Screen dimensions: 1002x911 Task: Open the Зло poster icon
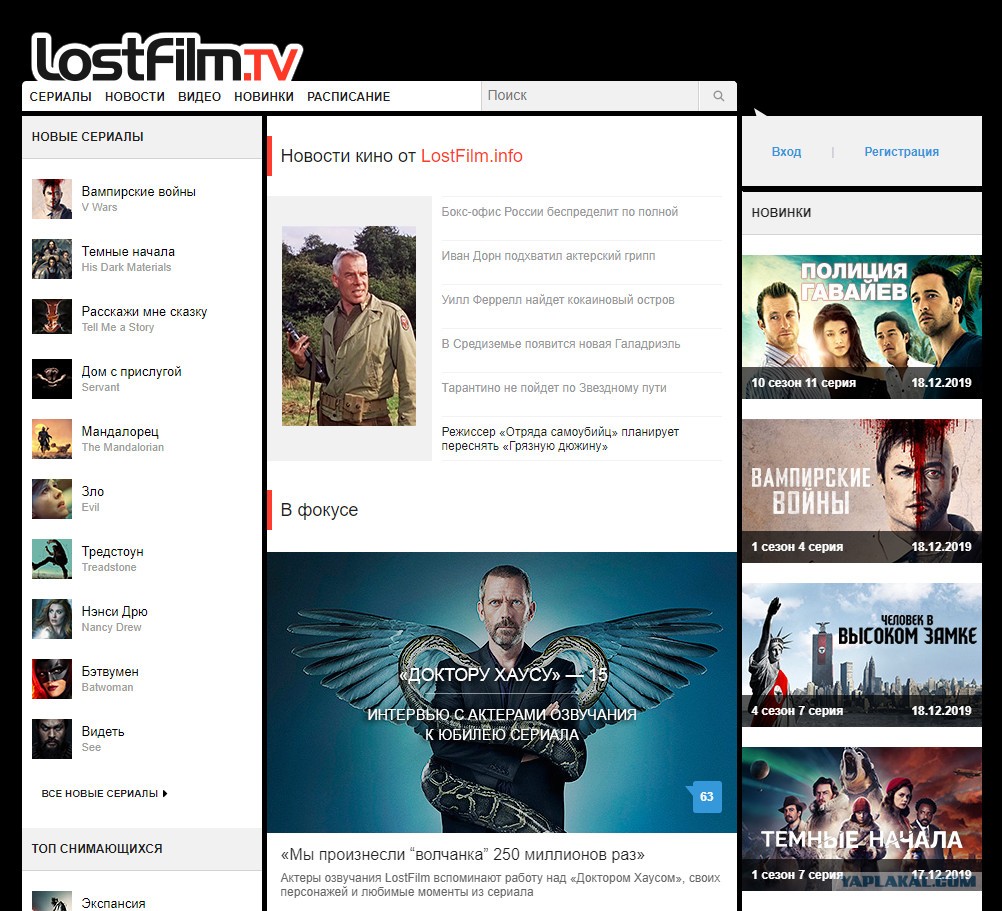(52, 499)
